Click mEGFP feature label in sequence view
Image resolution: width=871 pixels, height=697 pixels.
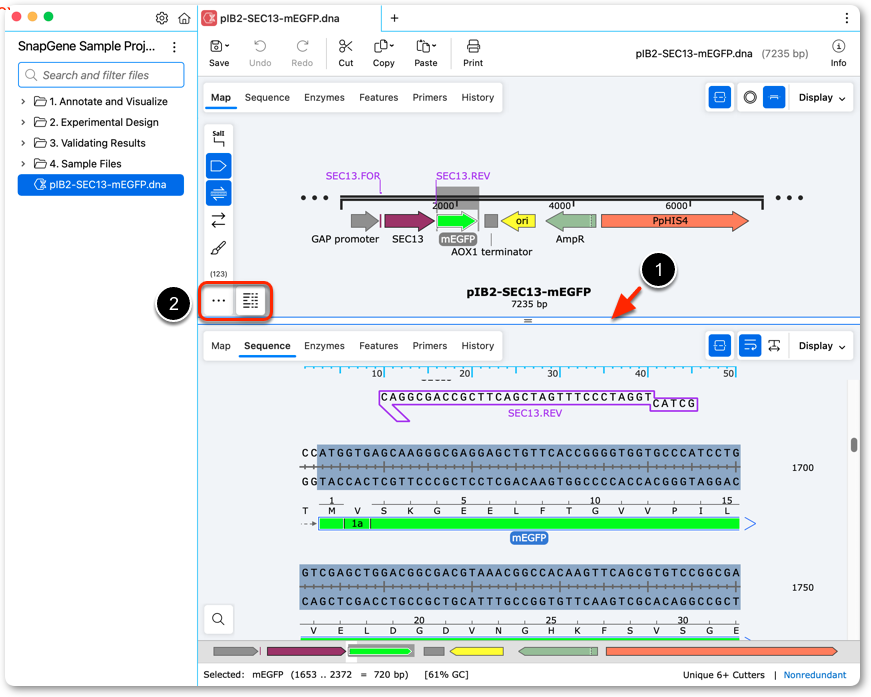coord(529,538)
